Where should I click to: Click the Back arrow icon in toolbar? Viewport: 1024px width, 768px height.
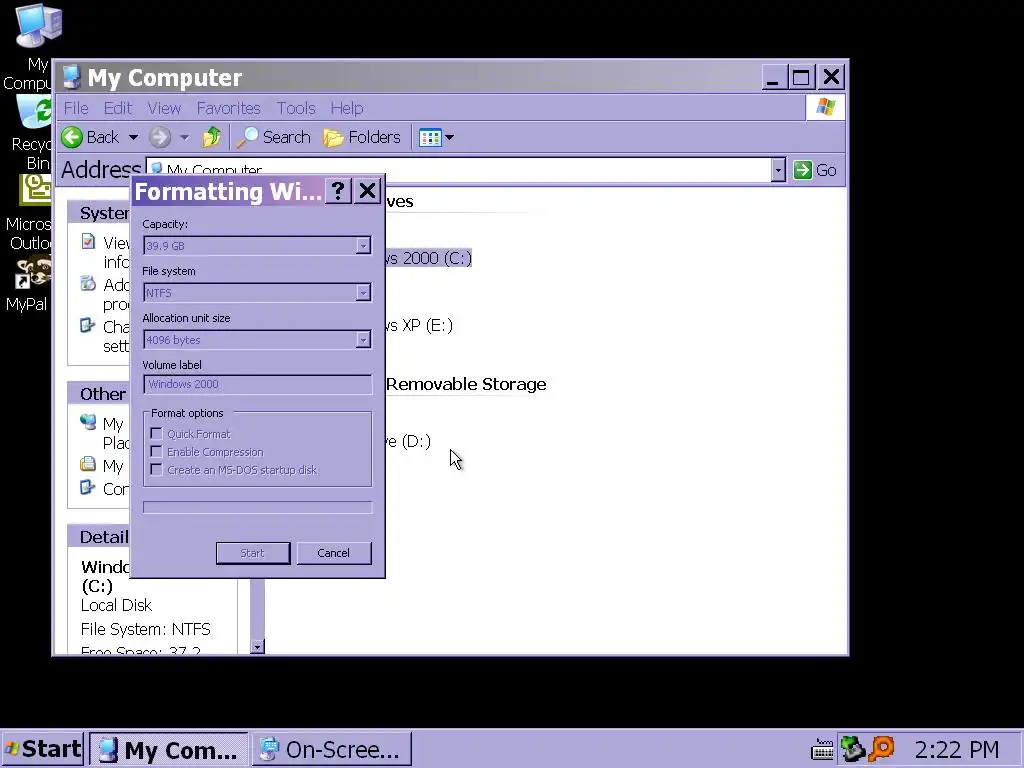point(72,137)
